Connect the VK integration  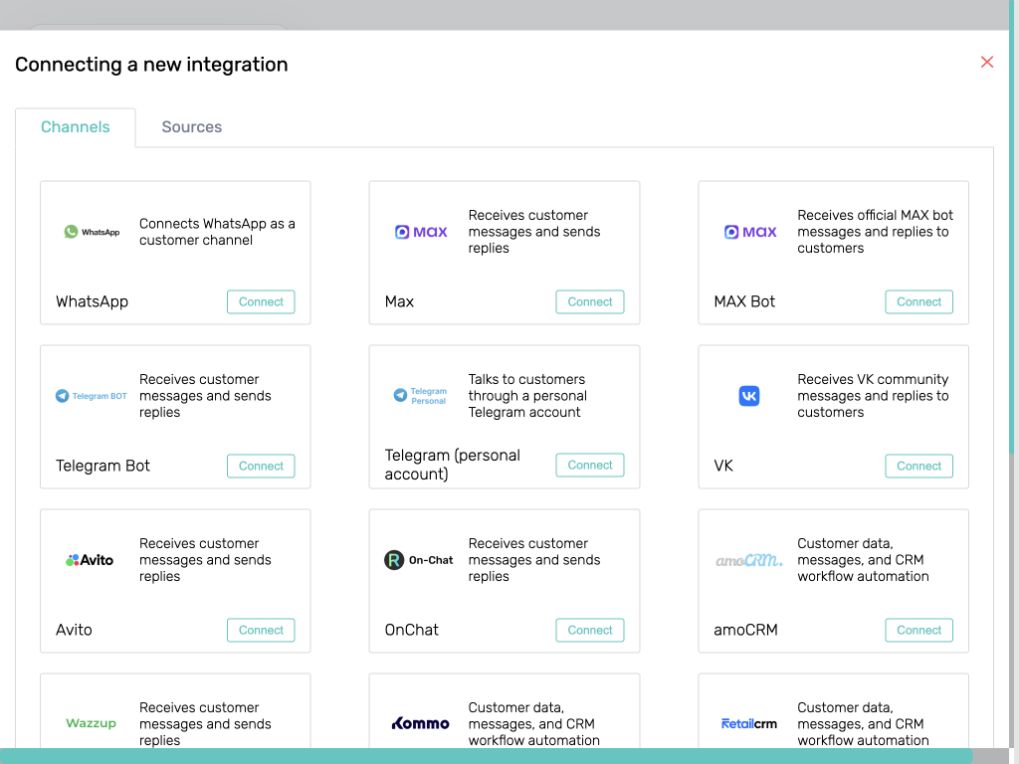point(918,466)
